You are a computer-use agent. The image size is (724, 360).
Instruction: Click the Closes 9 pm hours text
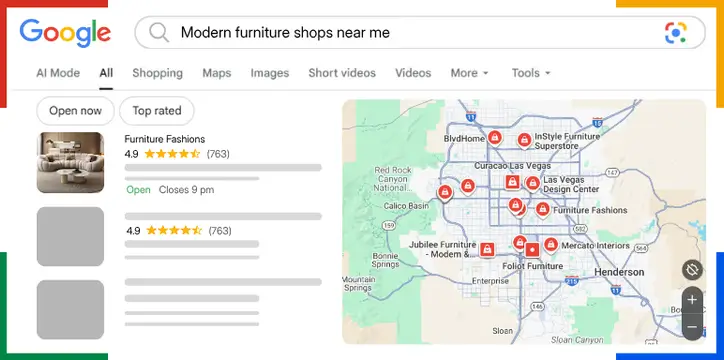coord(187,190)
